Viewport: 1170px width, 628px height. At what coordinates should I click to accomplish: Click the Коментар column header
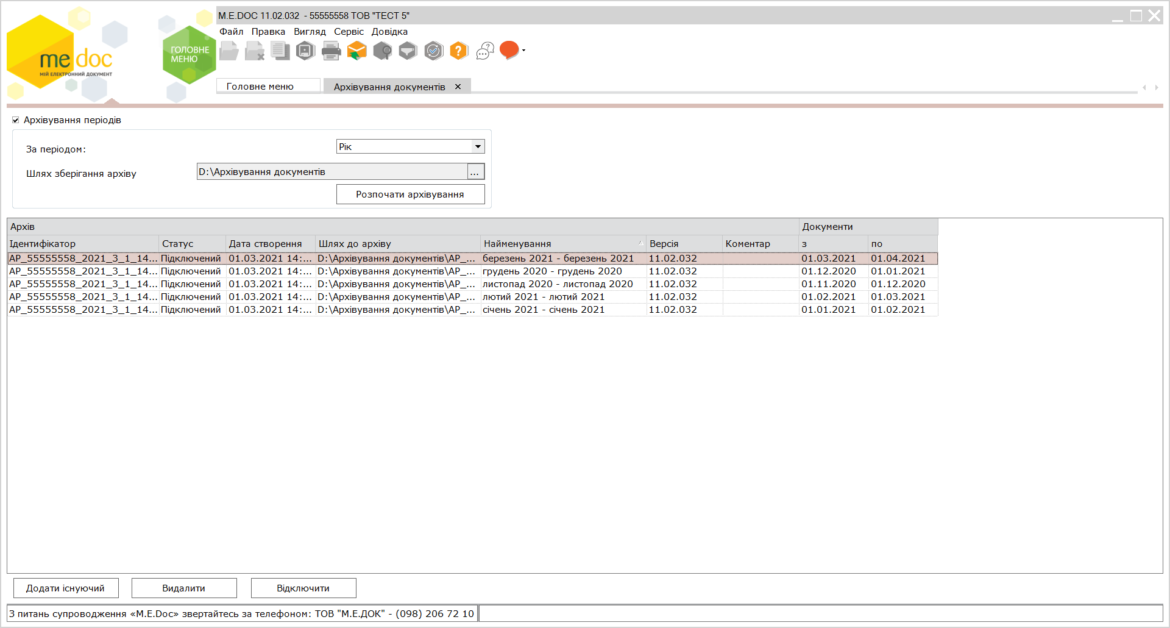760,244
